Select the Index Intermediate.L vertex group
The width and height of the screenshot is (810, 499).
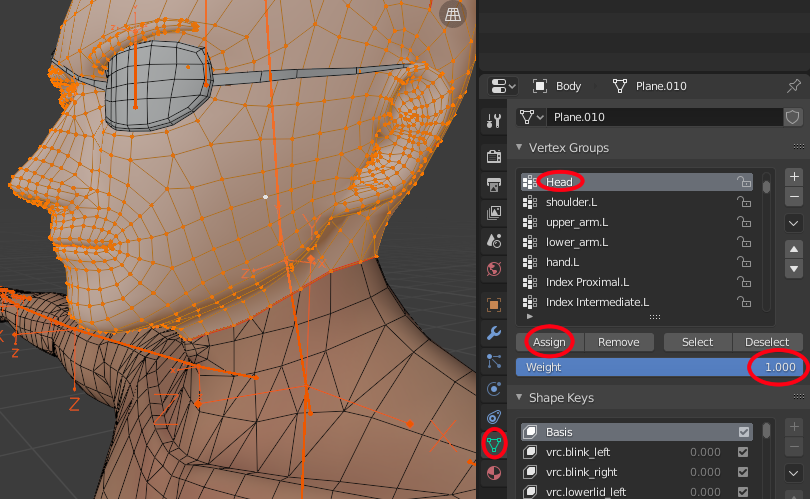click(x=636, y=302)
